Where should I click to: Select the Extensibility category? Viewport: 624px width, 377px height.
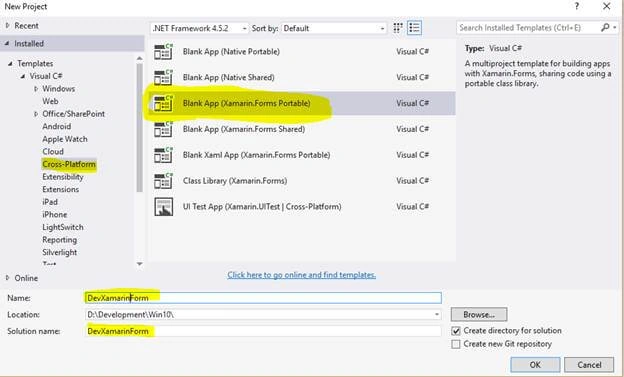click(62, 177)
